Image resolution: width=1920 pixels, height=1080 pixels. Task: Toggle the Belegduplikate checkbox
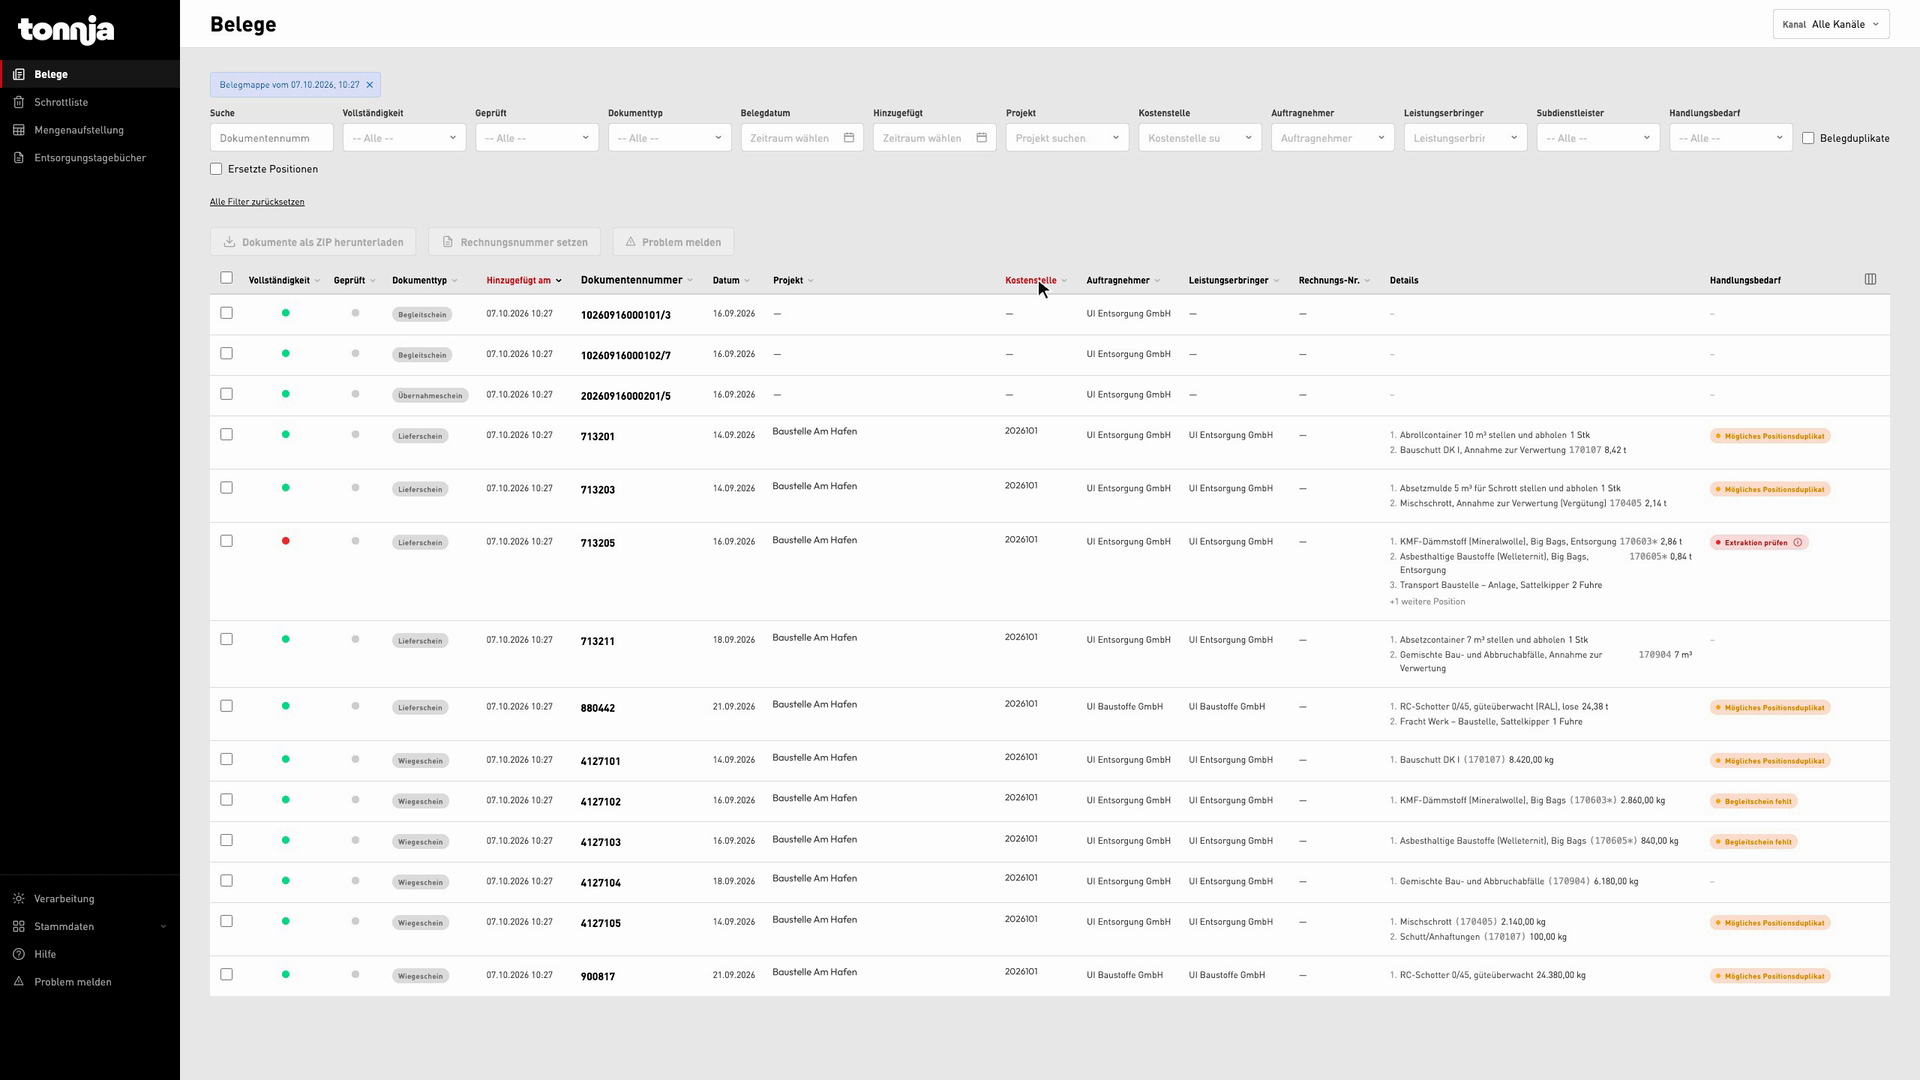[1808, 138]
